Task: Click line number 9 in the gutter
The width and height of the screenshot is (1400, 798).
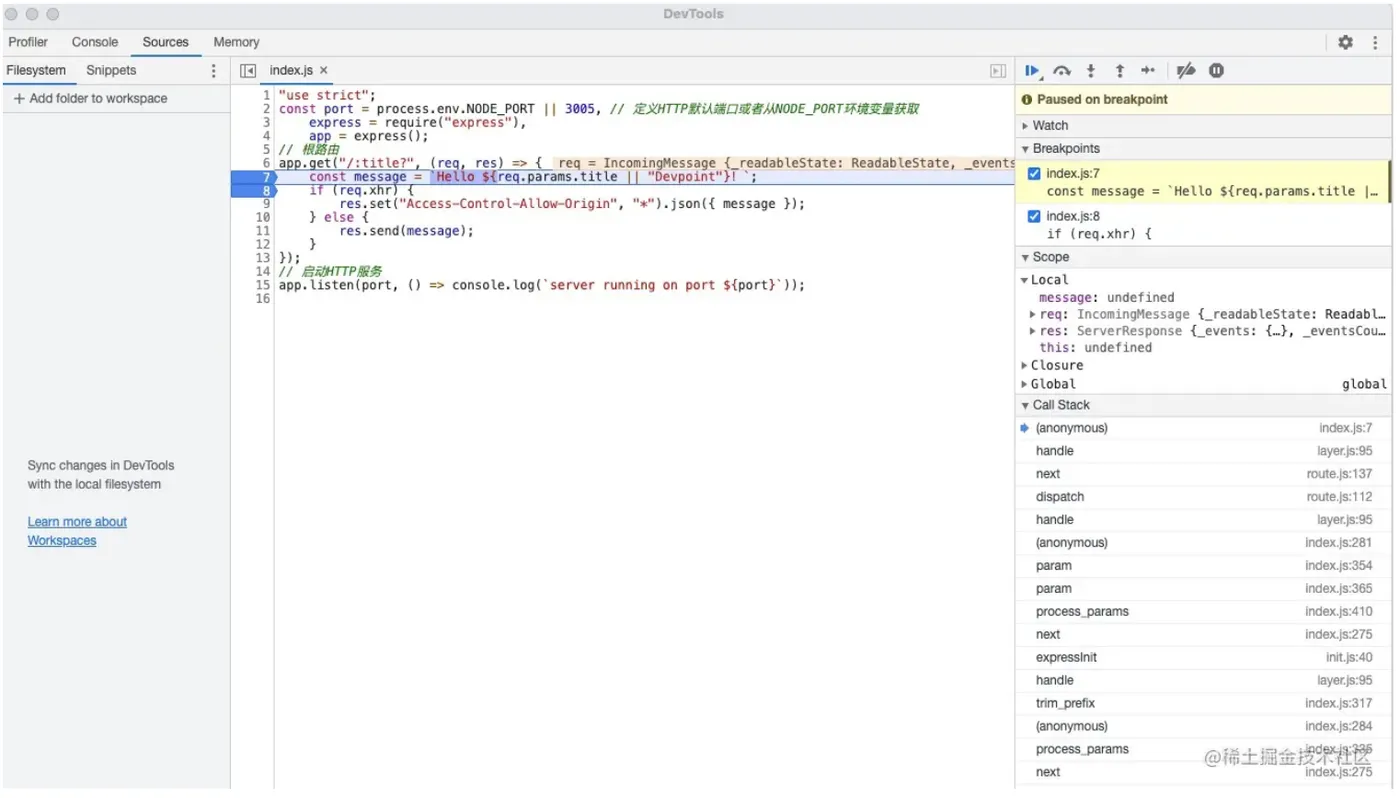Action: [266, 204]
